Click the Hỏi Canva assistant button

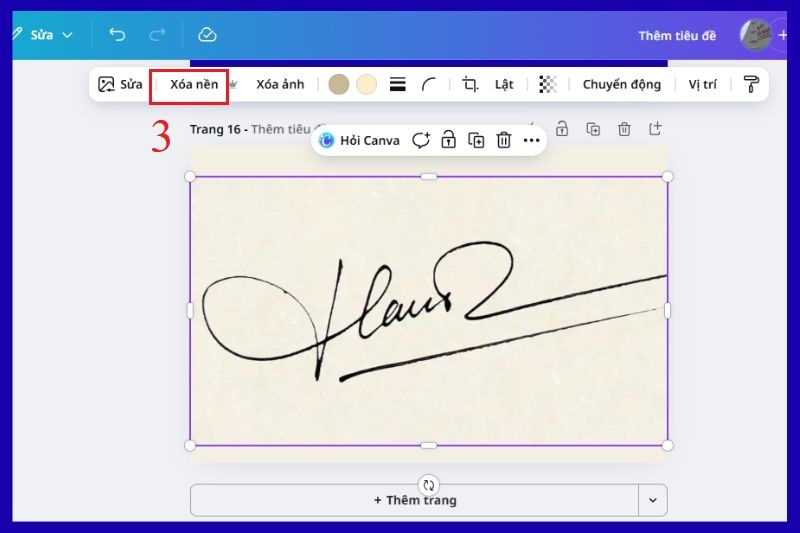tap(359, 140)
